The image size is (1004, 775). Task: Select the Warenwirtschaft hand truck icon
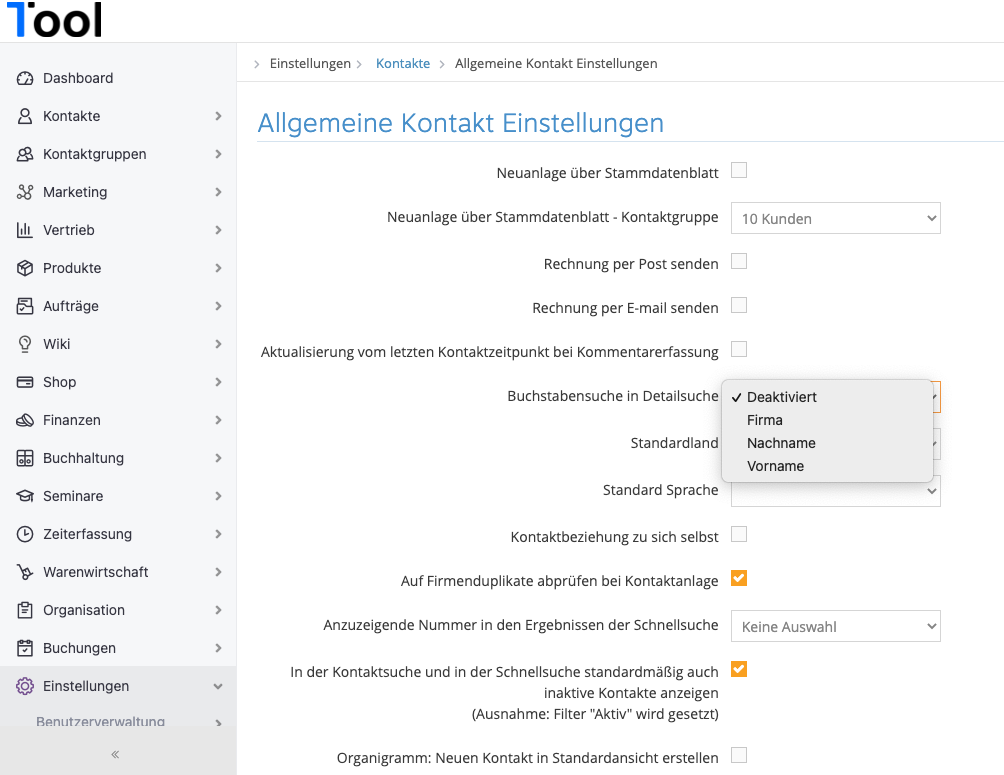tap(24, 572)
